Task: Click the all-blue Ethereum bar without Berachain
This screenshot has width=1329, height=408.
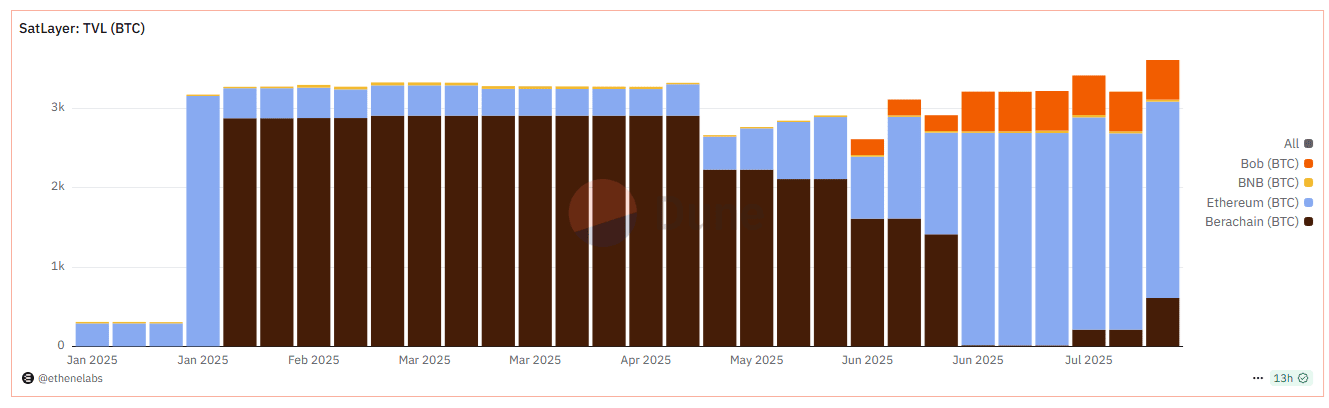Action: pyautogui.click(x=203, y=221)
